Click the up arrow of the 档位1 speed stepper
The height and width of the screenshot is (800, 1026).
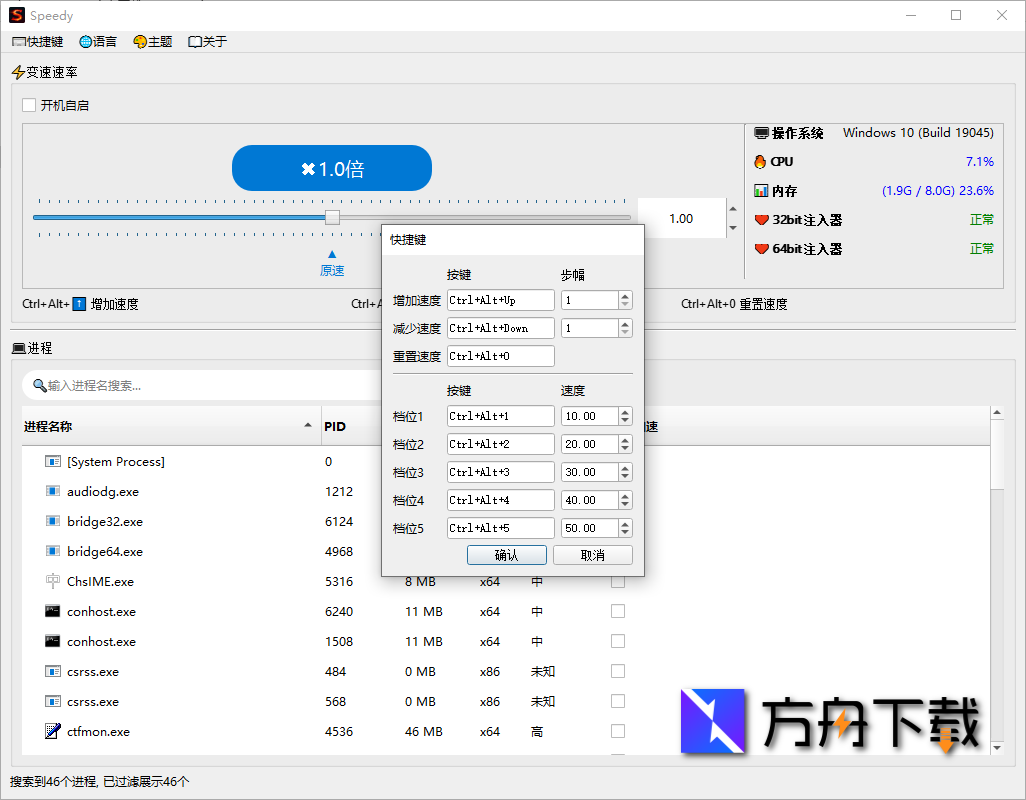625,411
